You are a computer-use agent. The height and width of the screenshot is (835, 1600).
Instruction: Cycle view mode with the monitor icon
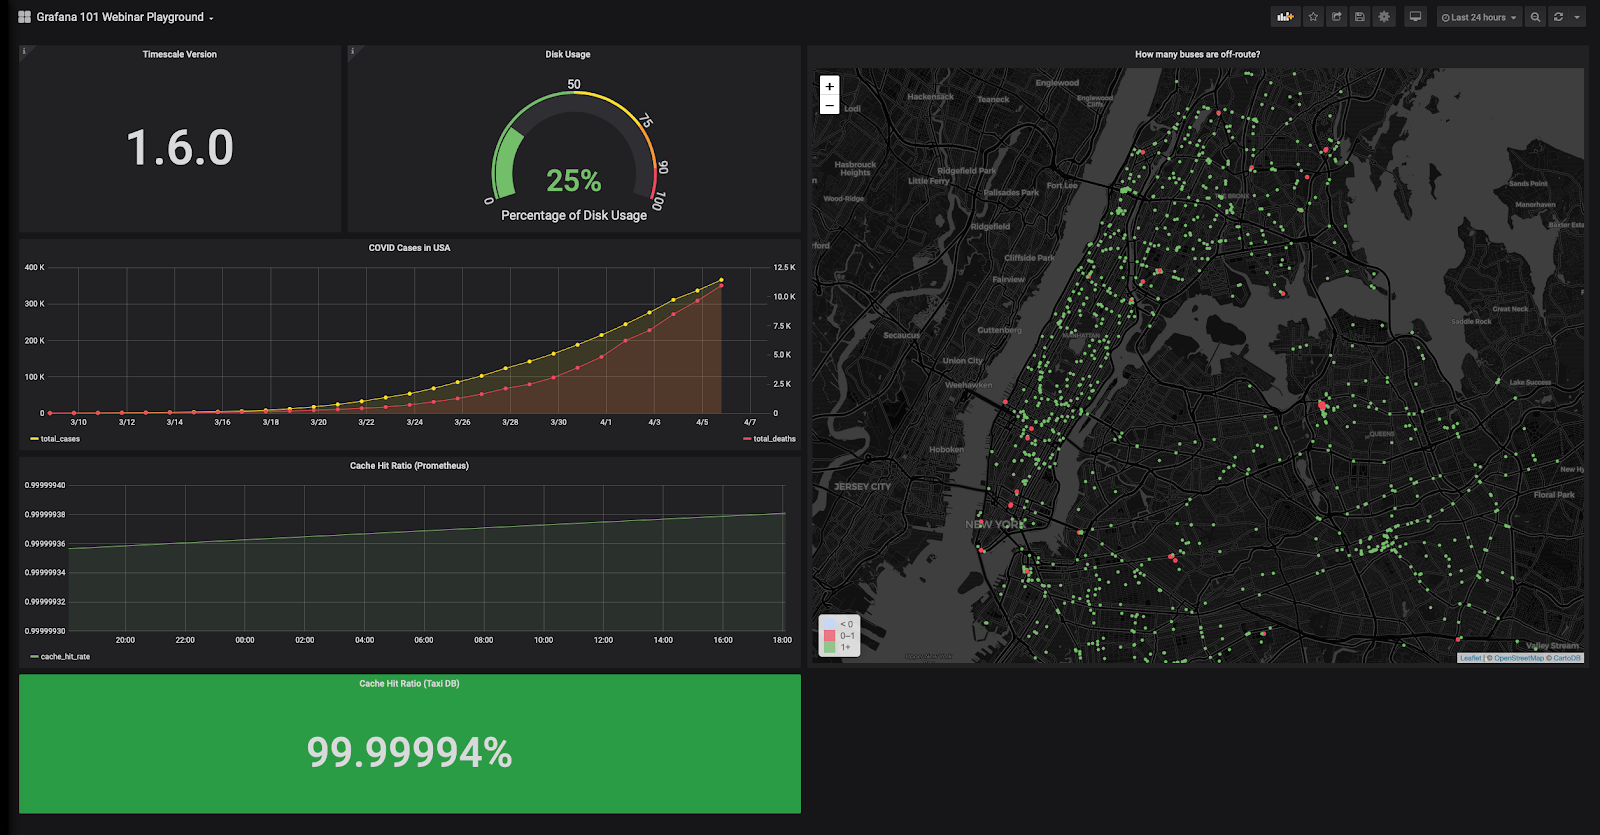point(1415,17)
